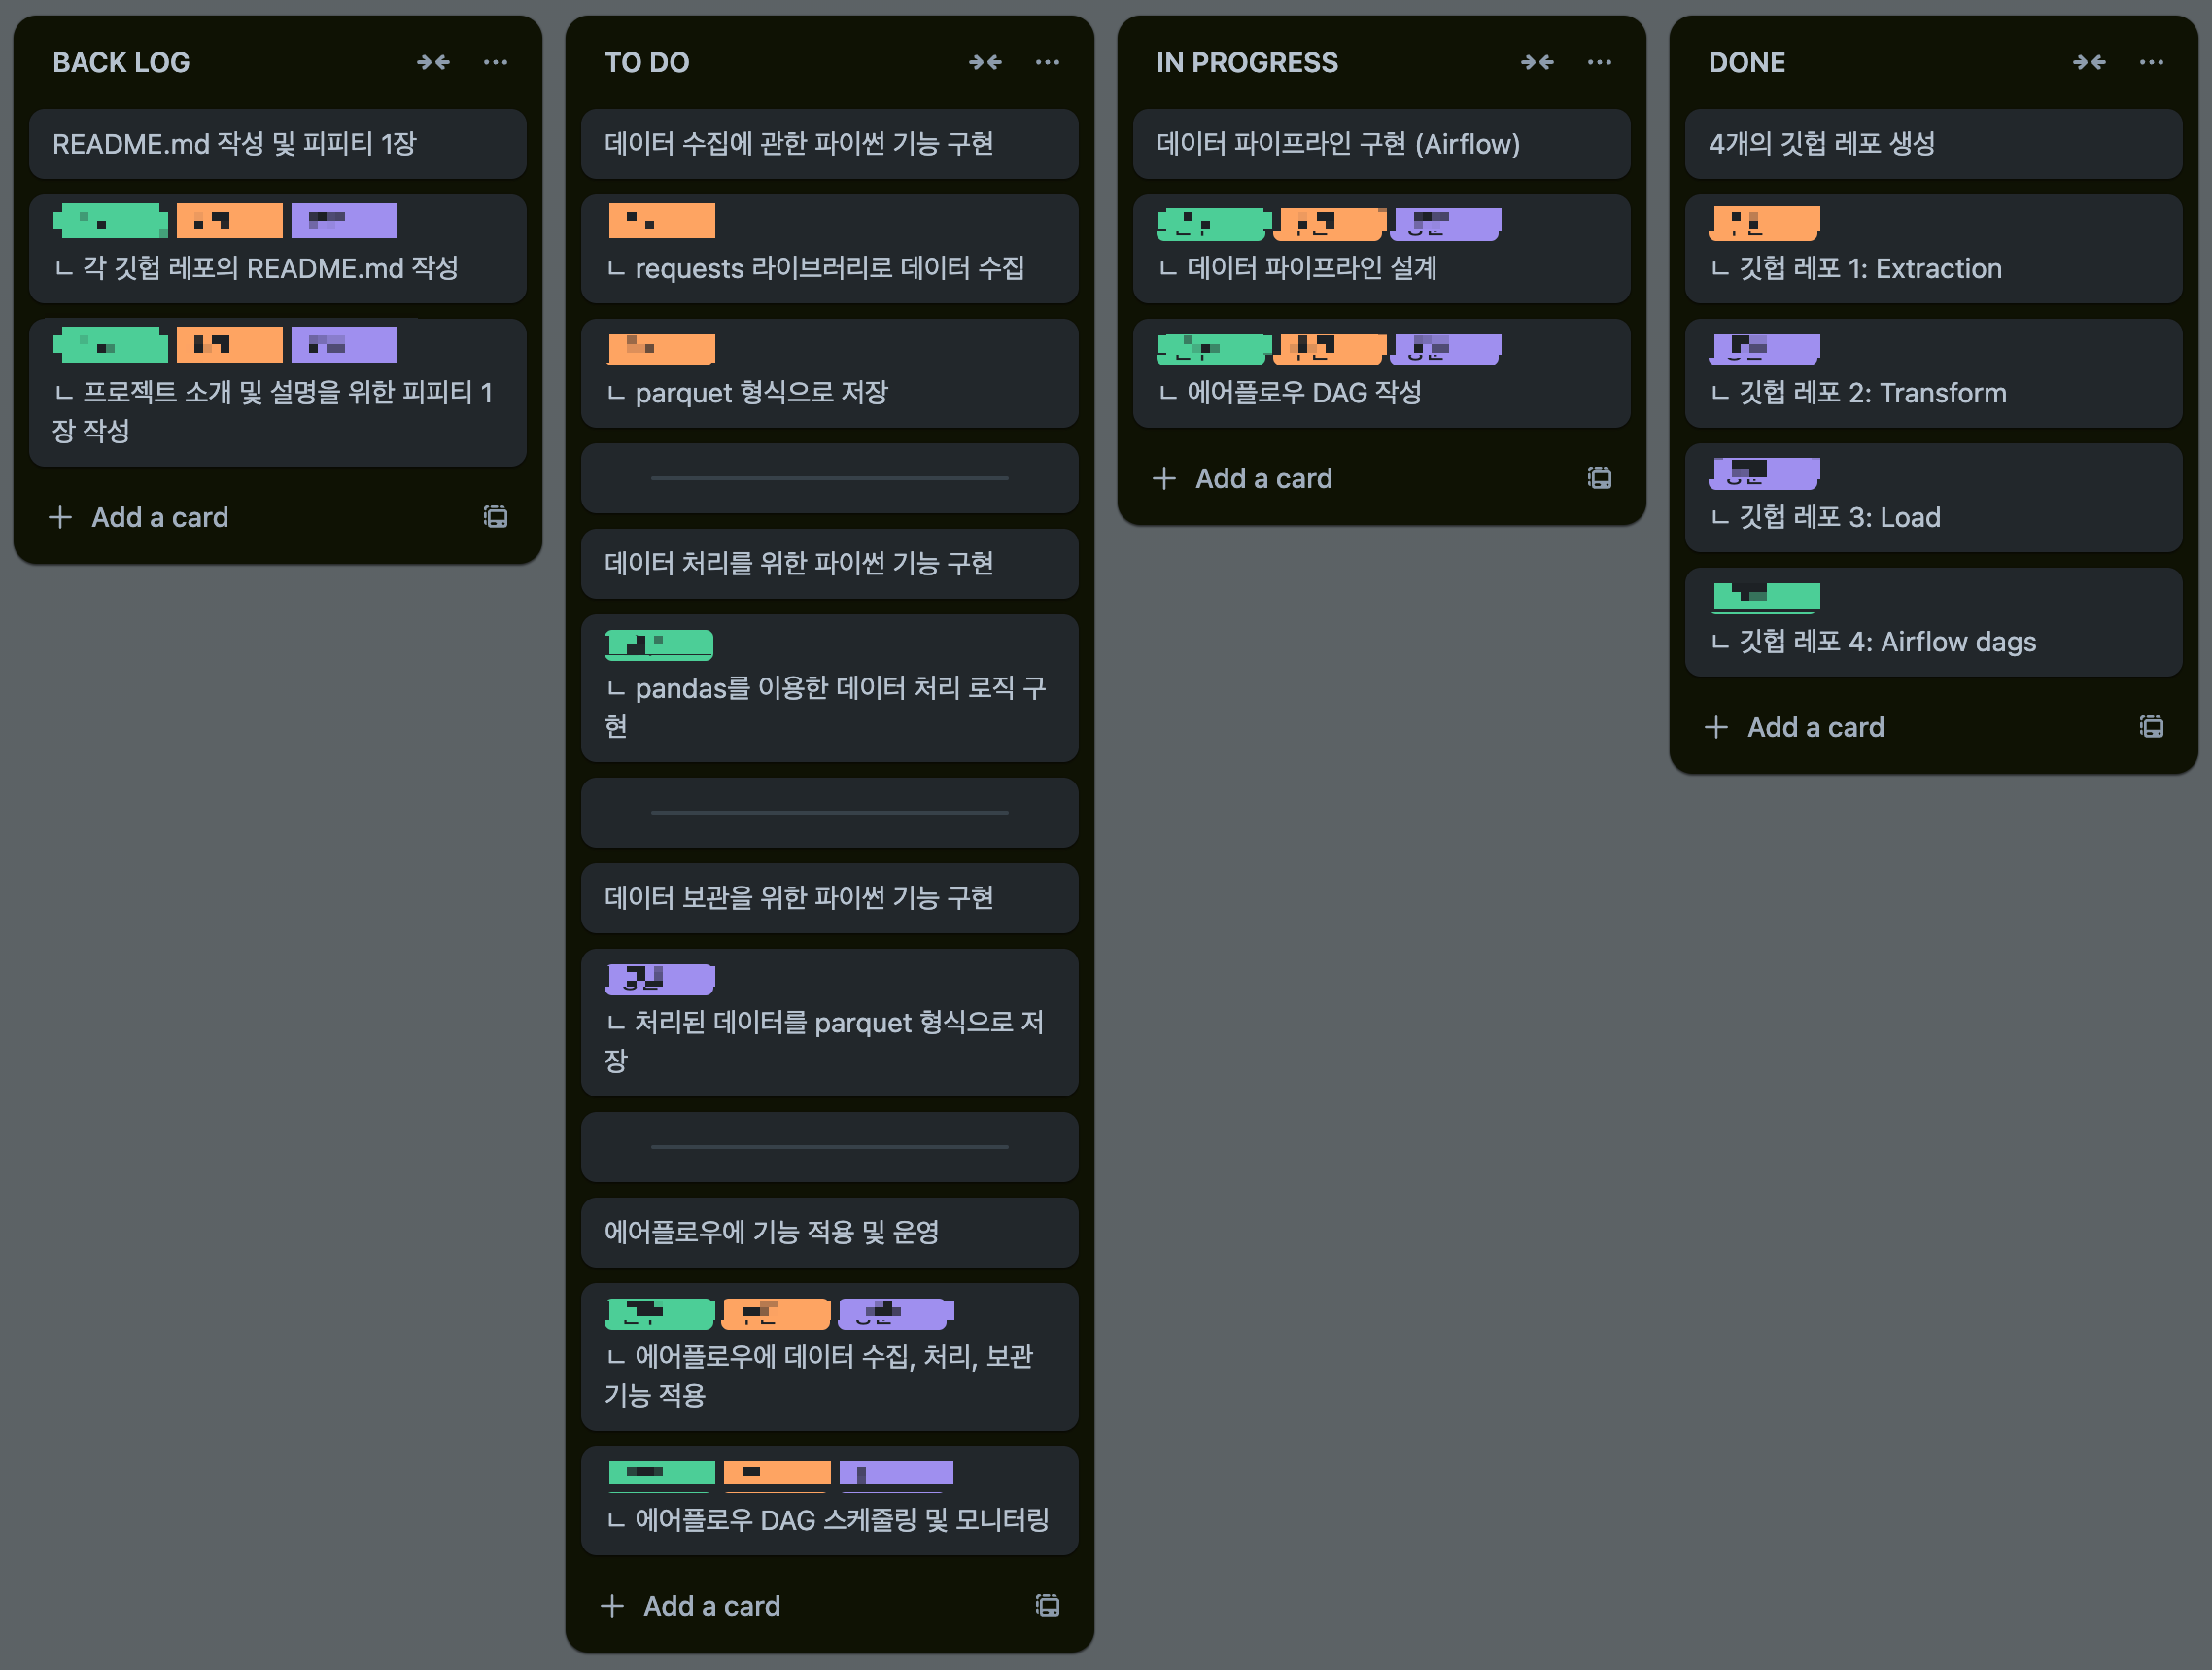Click green label on 깃헙 레포 4 card

[x=1765, y=596]
